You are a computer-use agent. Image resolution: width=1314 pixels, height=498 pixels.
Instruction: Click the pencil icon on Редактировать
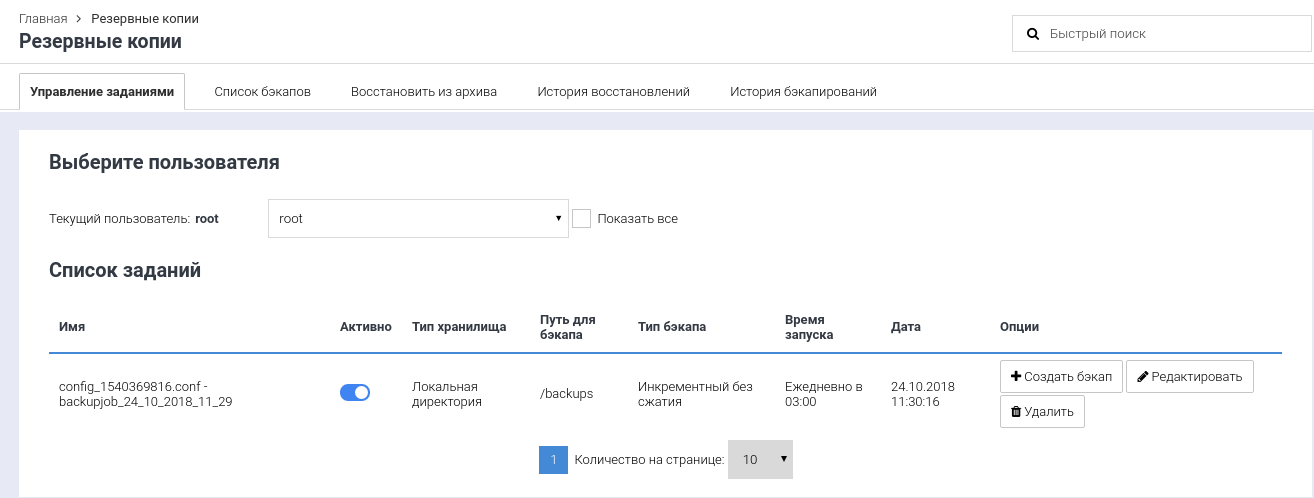coord(1142,377)
